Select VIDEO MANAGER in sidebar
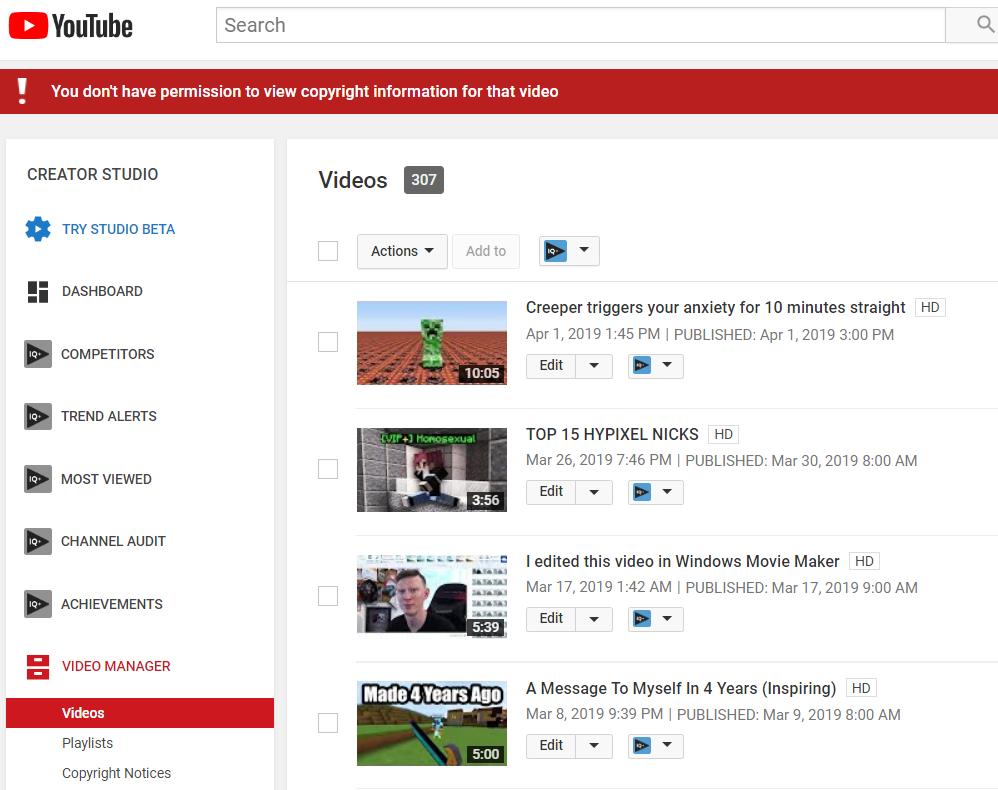The height and width of the screenshot is (790, 998). [x=116, y=667]
